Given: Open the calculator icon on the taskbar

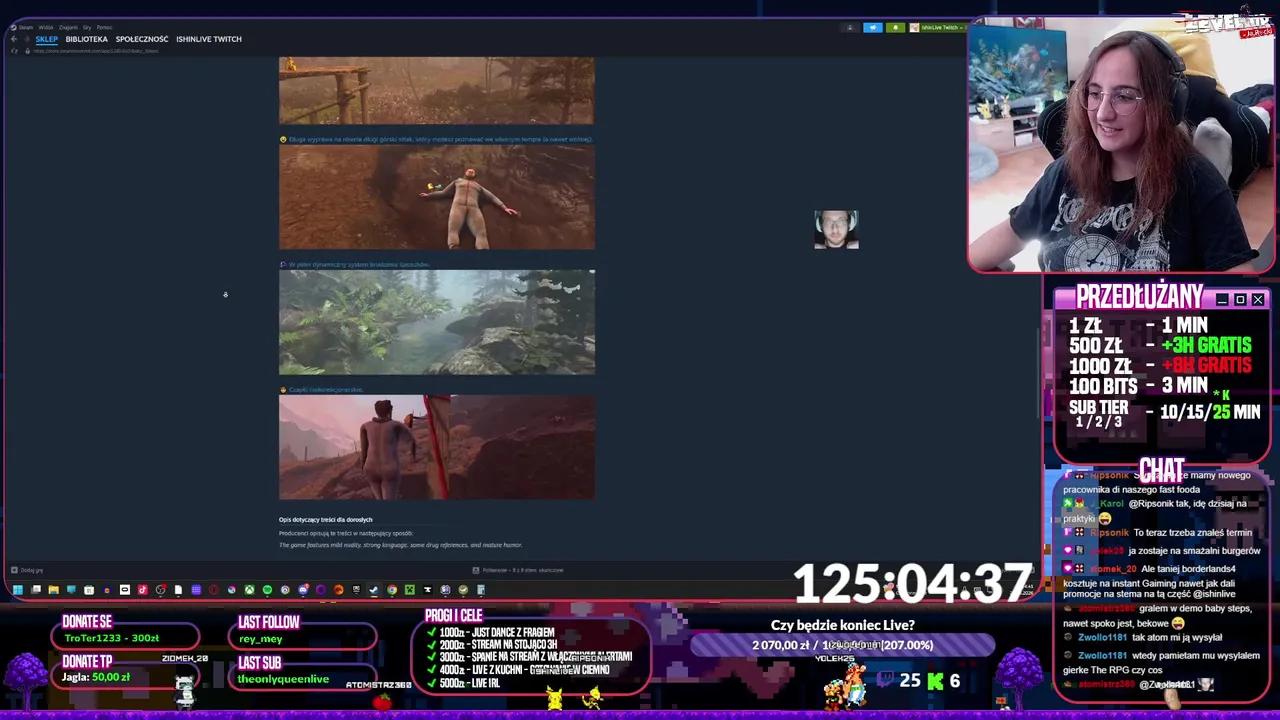Looking at the screenshot, I should (481, 590).
